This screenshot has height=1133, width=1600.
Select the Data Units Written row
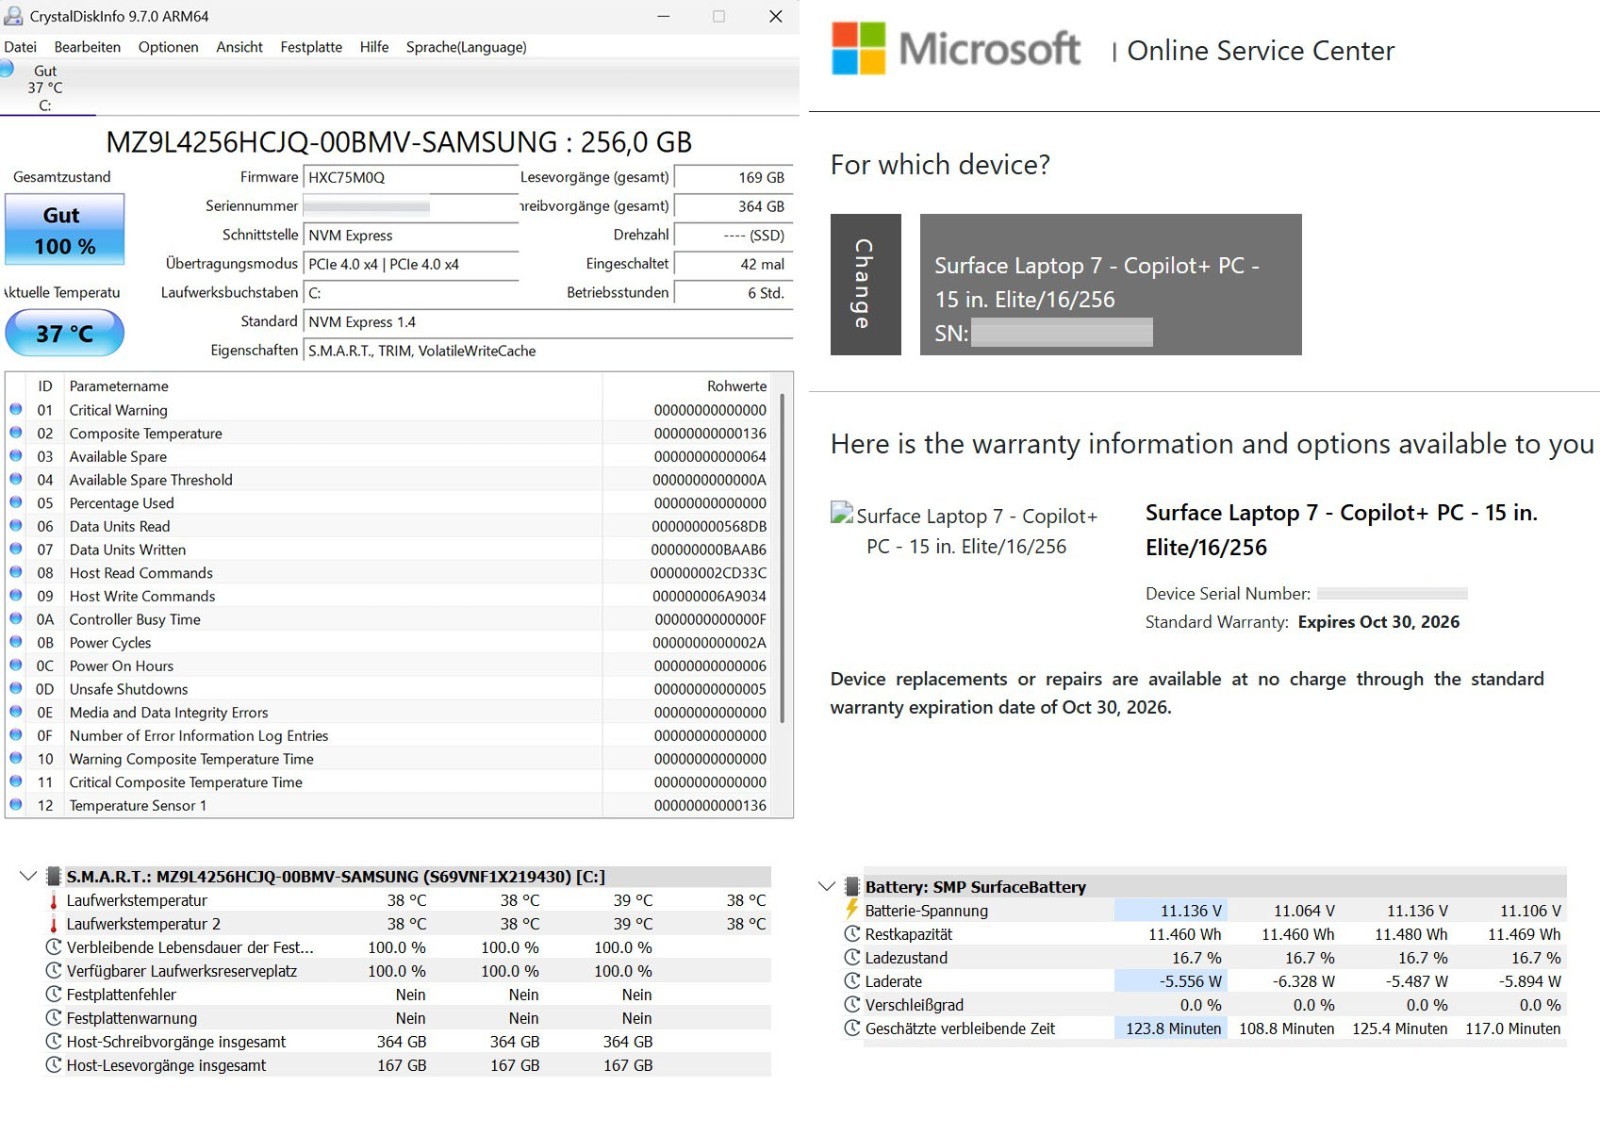click(x=390, y=549)
